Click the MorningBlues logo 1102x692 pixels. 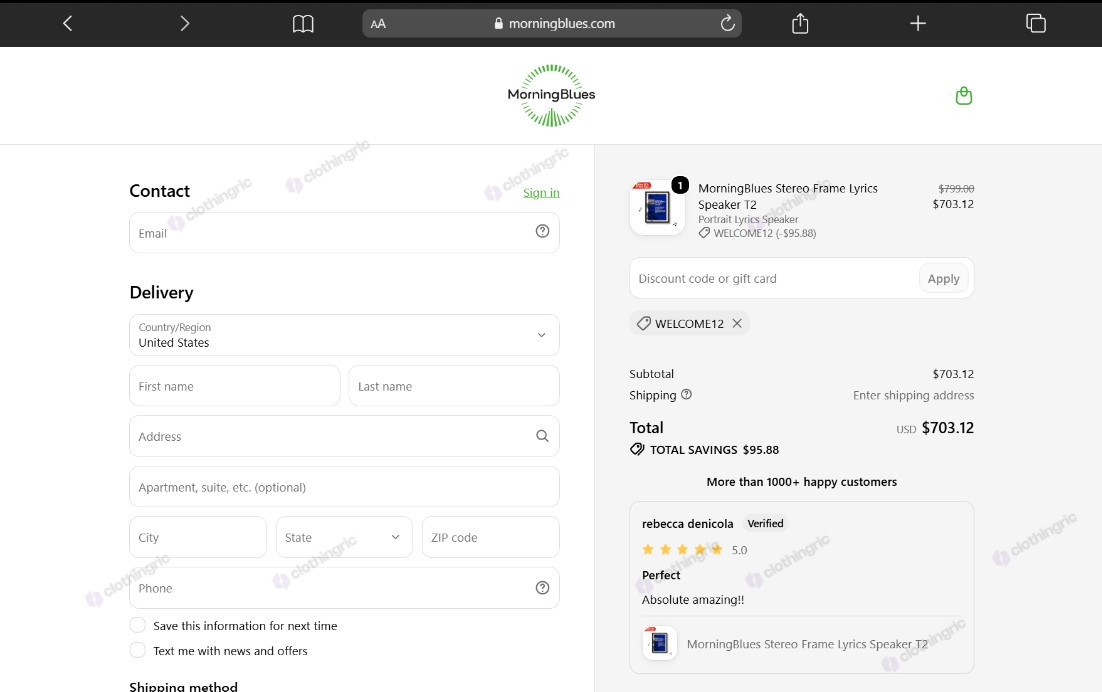tap(551, 95)
